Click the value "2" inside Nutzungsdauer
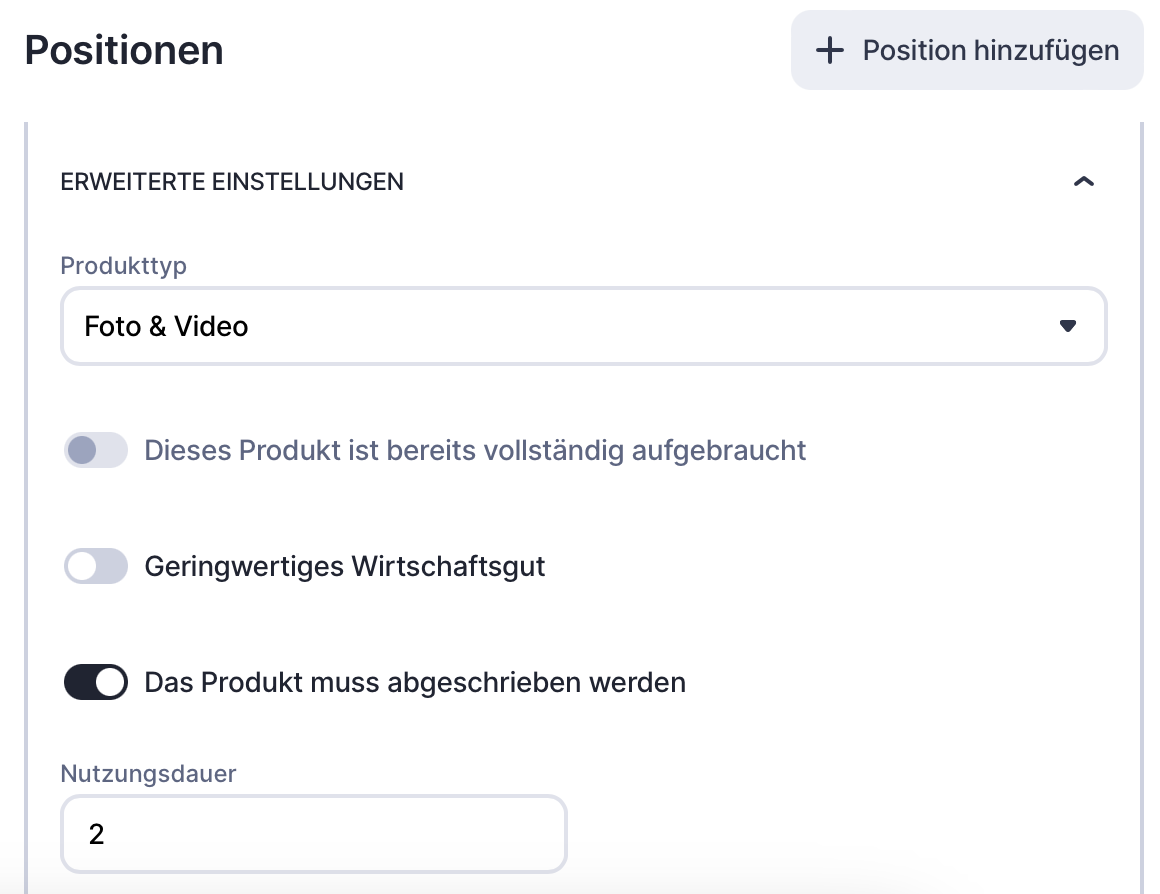Viewport: 1160px width, 894px height. tap(97, 834)
